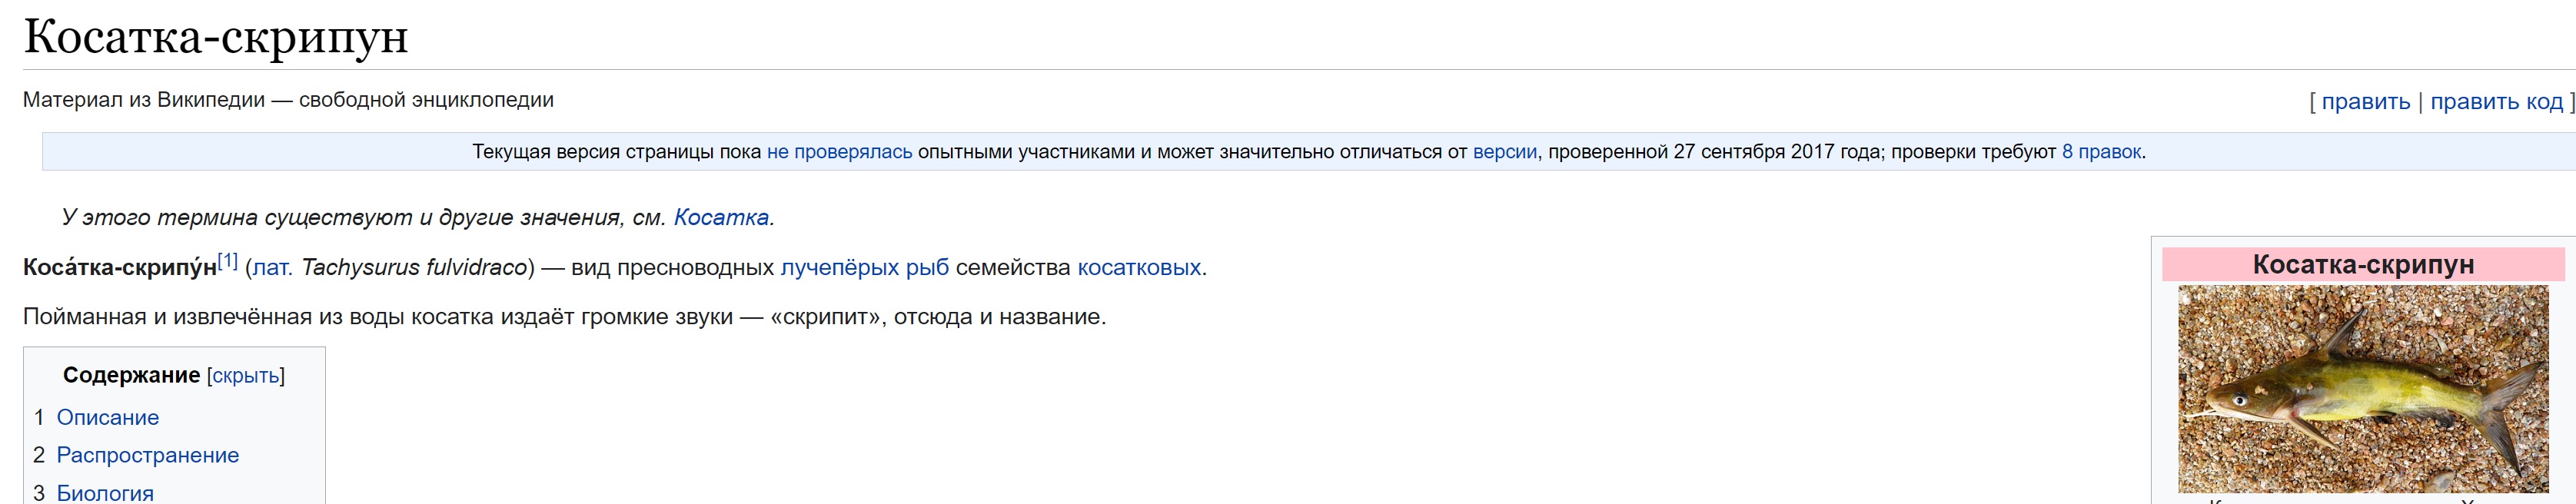The image size is (2576, 504).
Task: Collapse contents with the 'скрыть' toggle
Action: 245,376
